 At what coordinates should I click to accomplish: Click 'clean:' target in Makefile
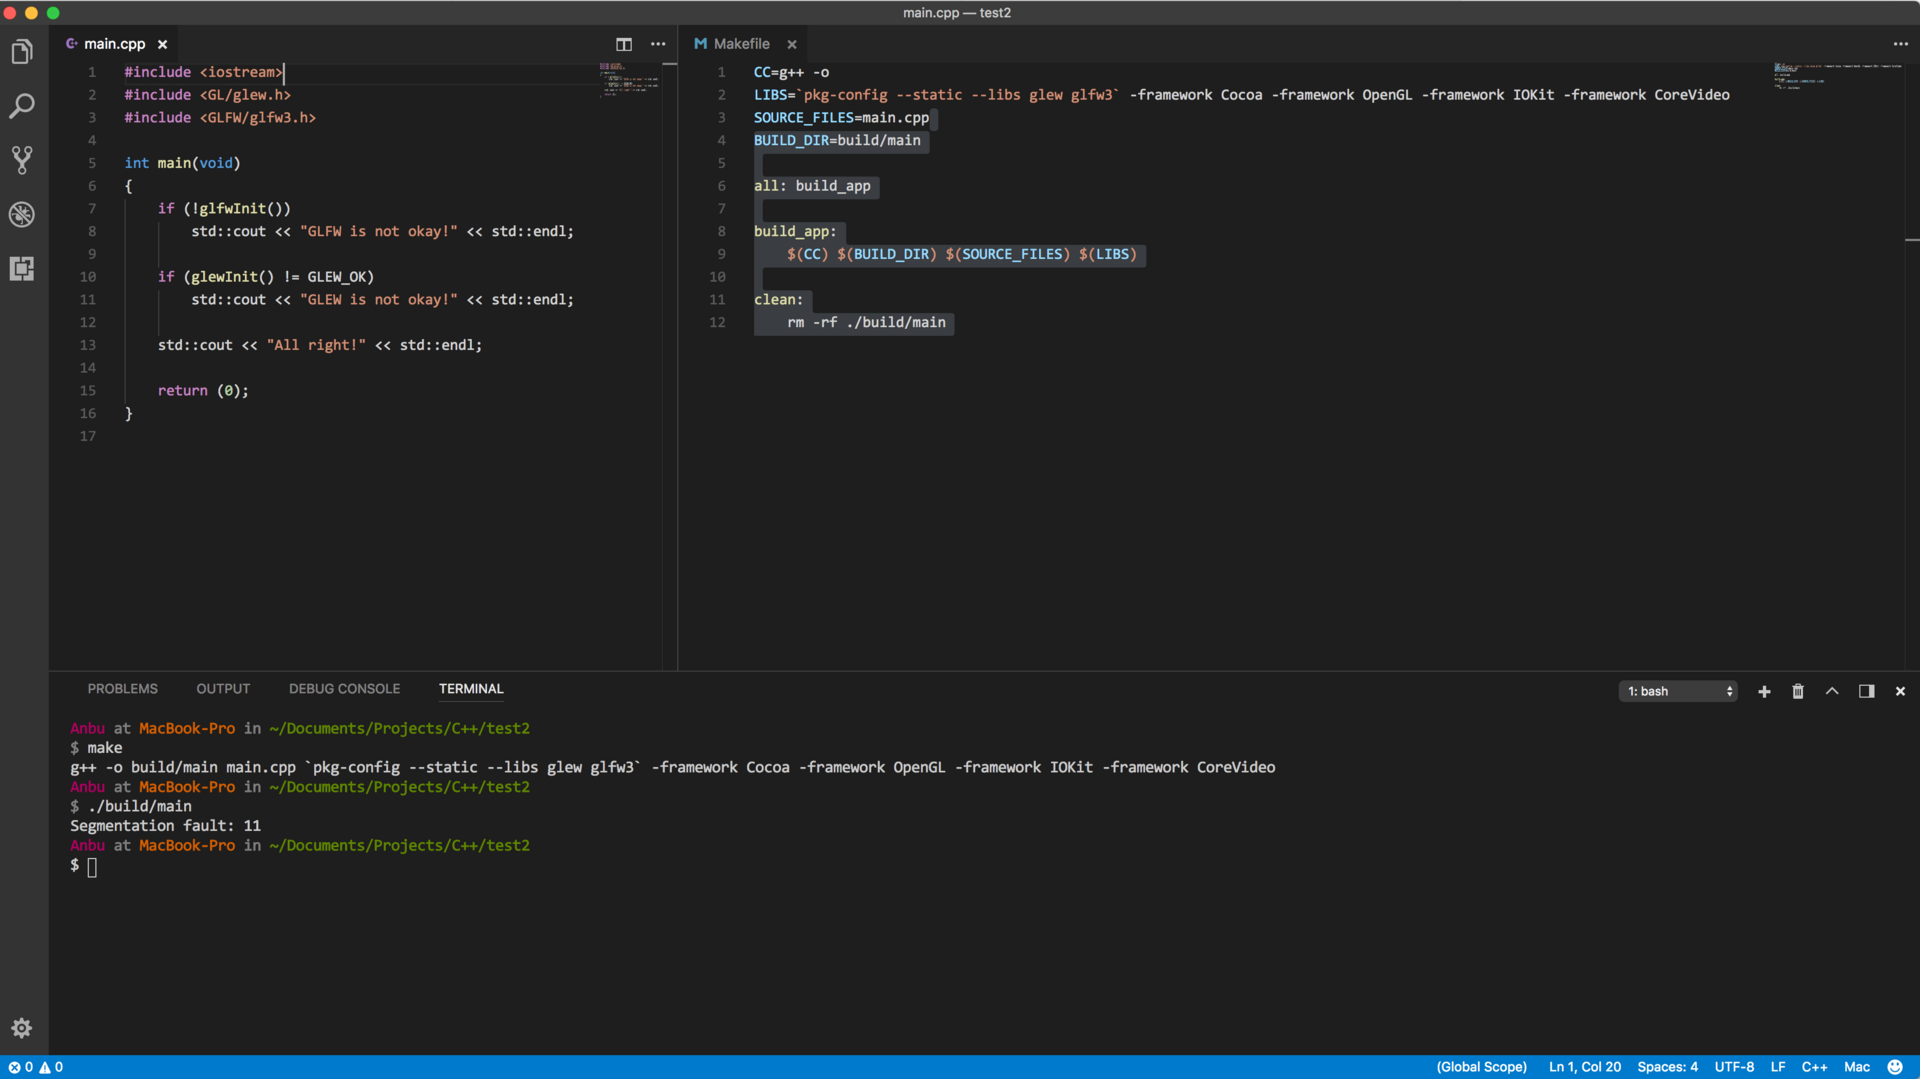778,300
